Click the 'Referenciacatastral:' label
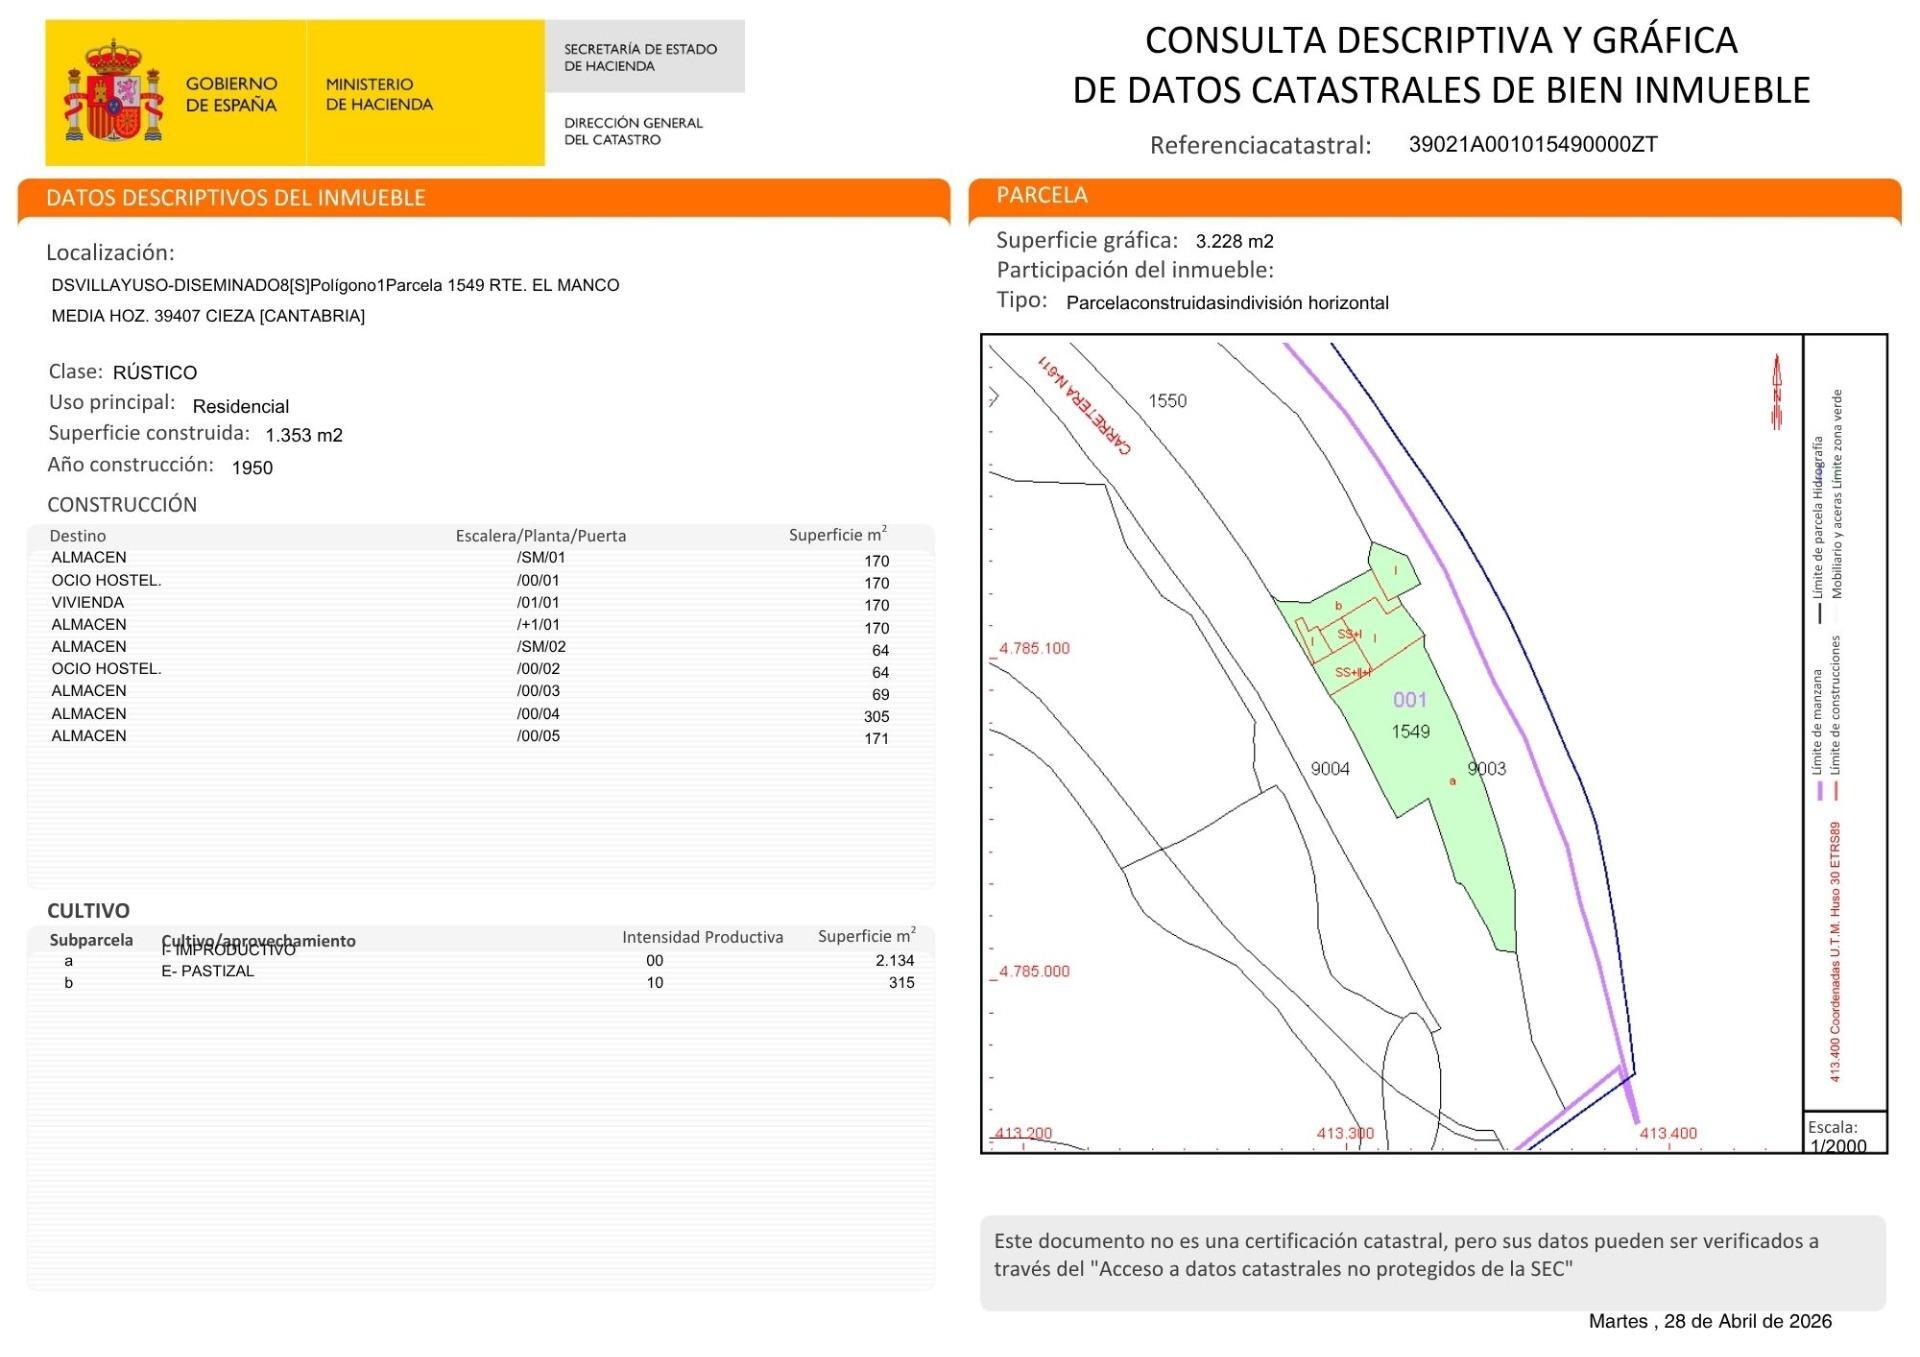Viewport: 1920px width, 1357px height. pyautogui.click(x=1260, y=145)
